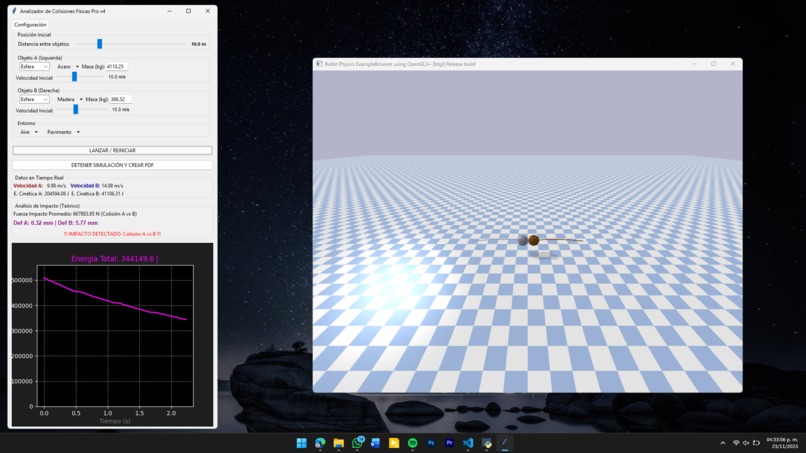Click the LANZAR / REINICIAR button
The image size is (806, 453).
[112, 151]
